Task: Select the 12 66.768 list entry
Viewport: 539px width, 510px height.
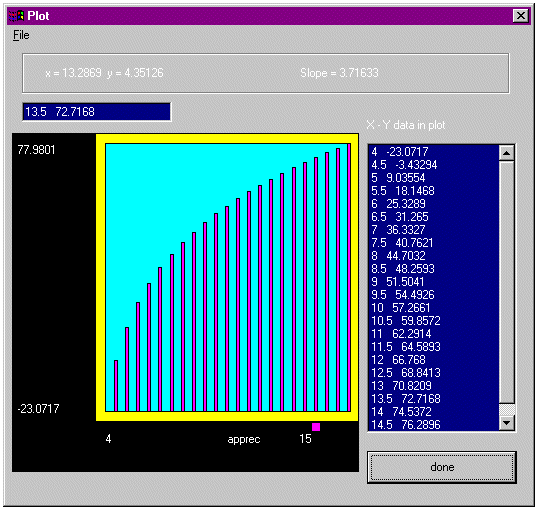Action: [433, 360]
